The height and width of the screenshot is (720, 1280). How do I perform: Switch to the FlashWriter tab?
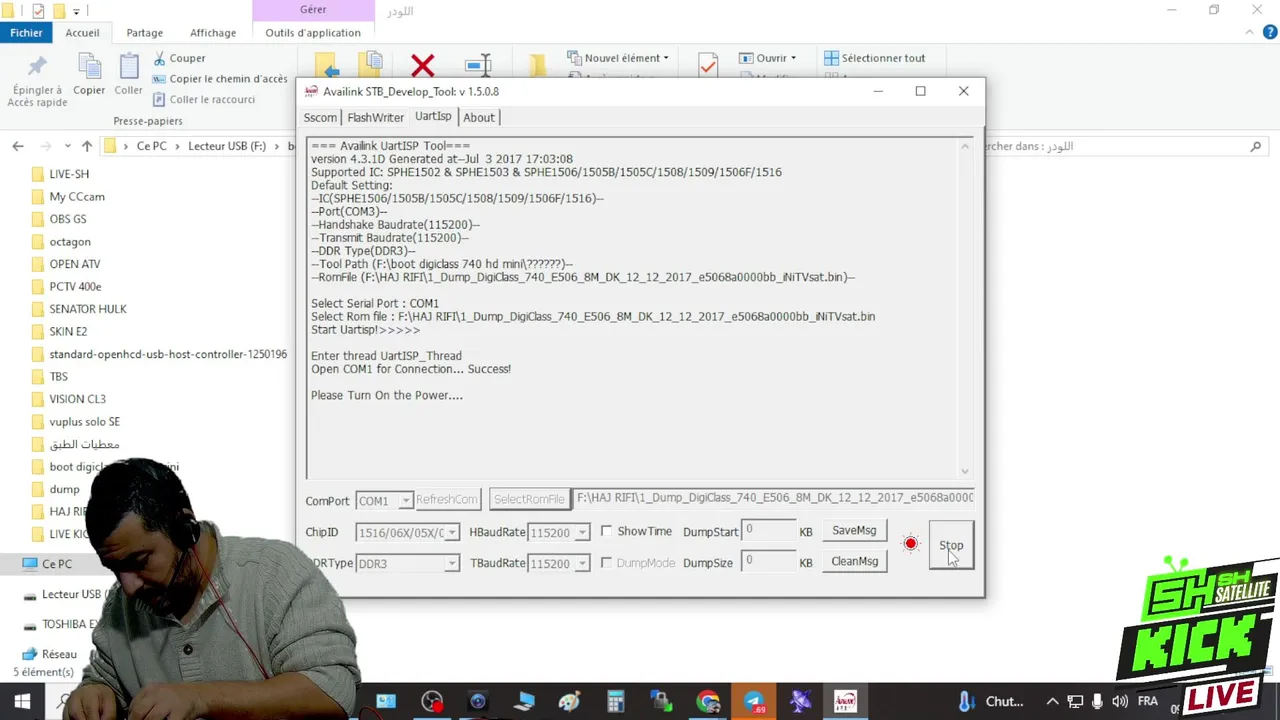(375, 117)
